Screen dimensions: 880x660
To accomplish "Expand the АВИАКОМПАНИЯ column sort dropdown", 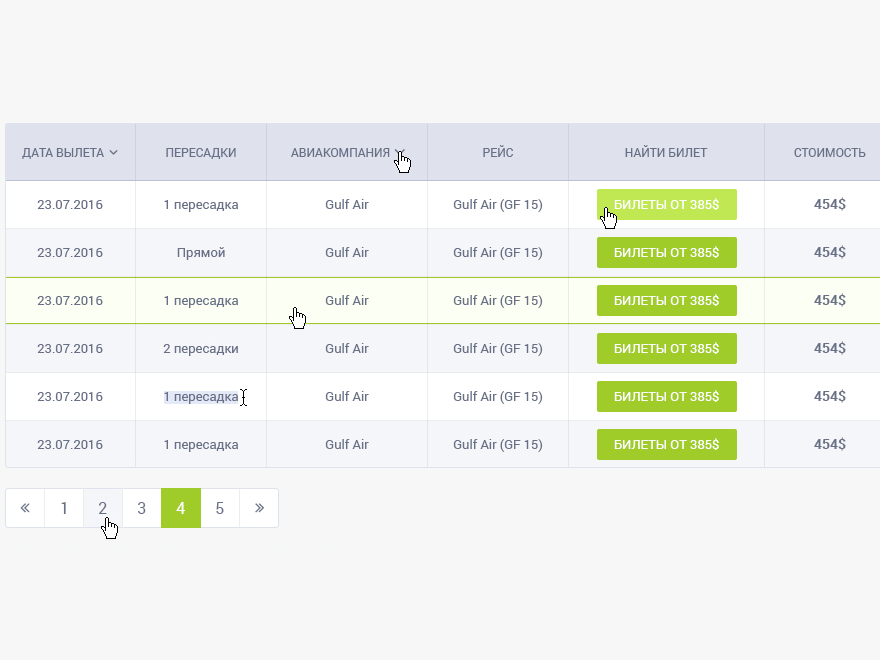I will (398, 153).
